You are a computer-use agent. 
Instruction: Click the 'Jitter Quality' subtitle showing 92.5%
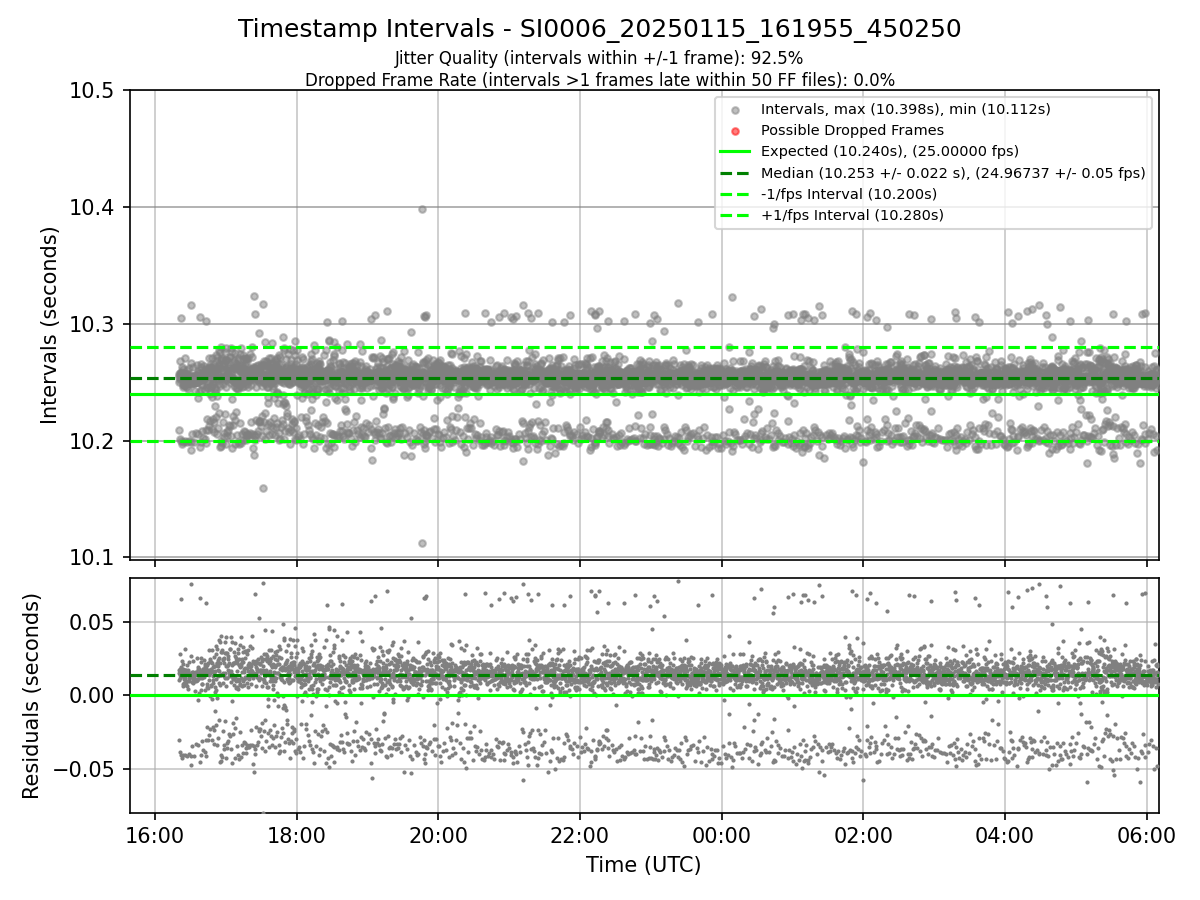click(x=599, y=58)
